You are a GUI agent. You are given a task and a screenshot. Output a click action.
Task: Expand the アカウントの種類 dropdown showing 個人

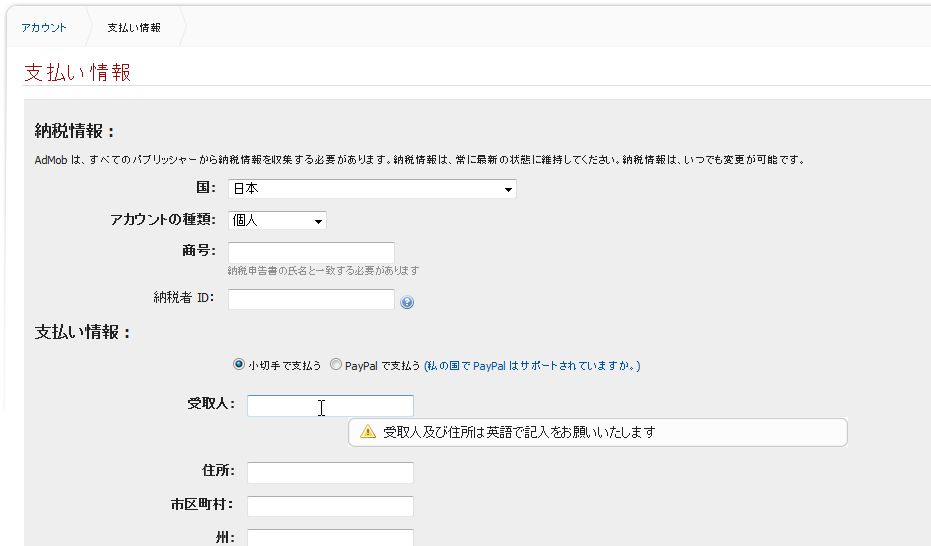pyautogui.click(x=277, y=220)
